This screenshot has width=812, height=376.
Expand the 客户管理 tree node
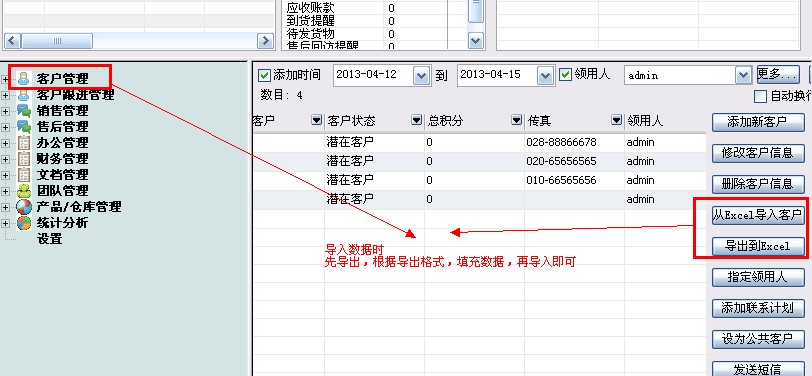(6, 79)
